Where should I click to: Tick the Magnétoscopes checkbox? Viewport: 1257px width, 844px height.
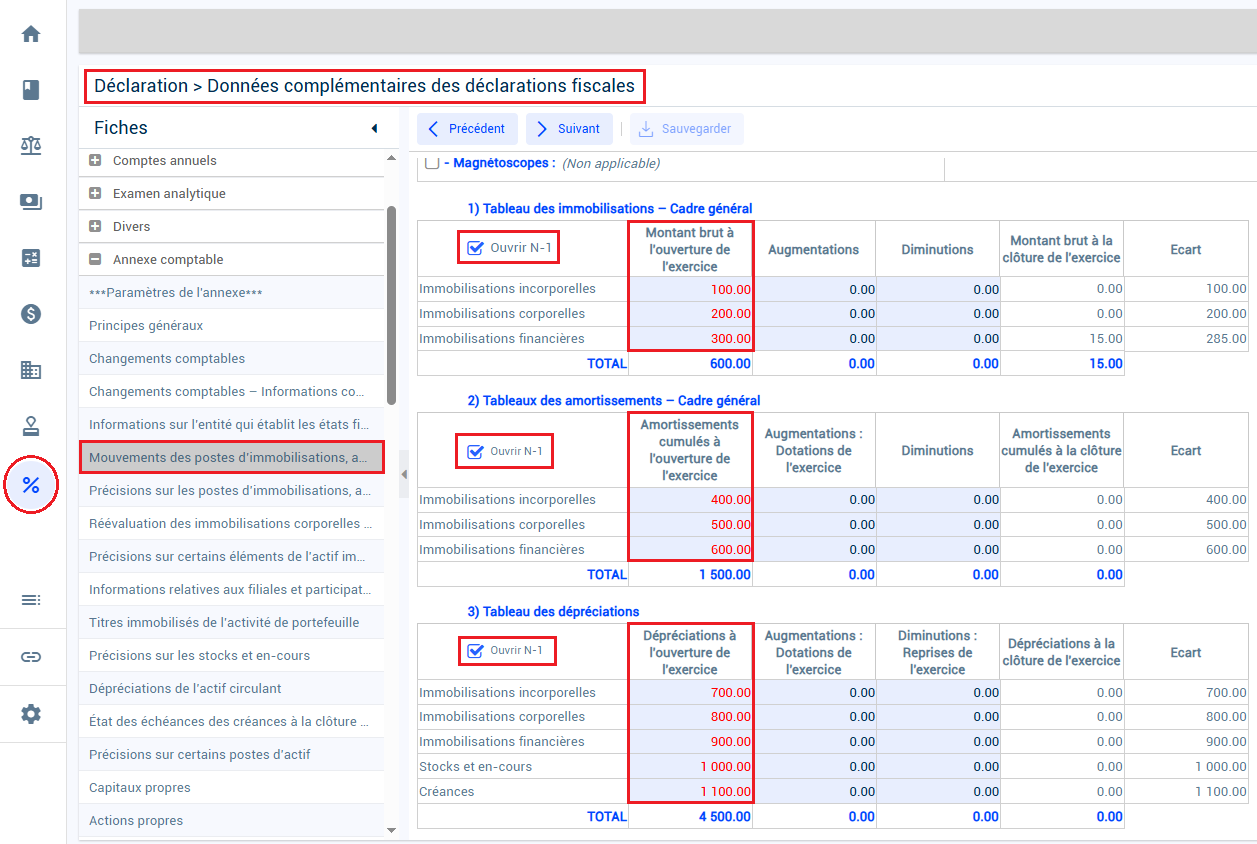[432, 163]
